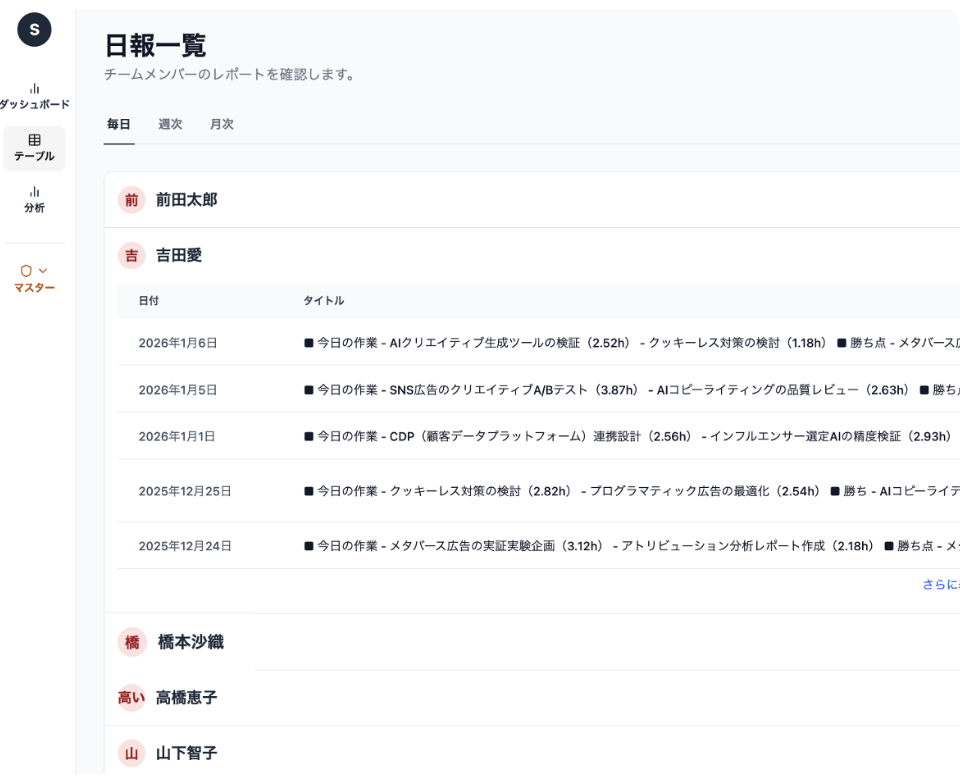Open 分析 via its chart icon
Viewport: 960px width, 777px height.
(35, 191)
